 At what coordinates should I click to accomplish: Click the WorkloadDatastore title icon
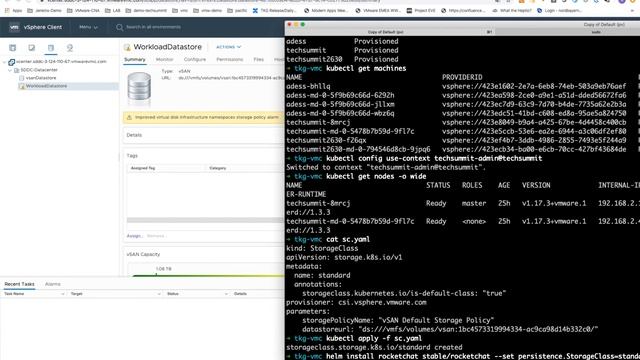coord(127,47)
